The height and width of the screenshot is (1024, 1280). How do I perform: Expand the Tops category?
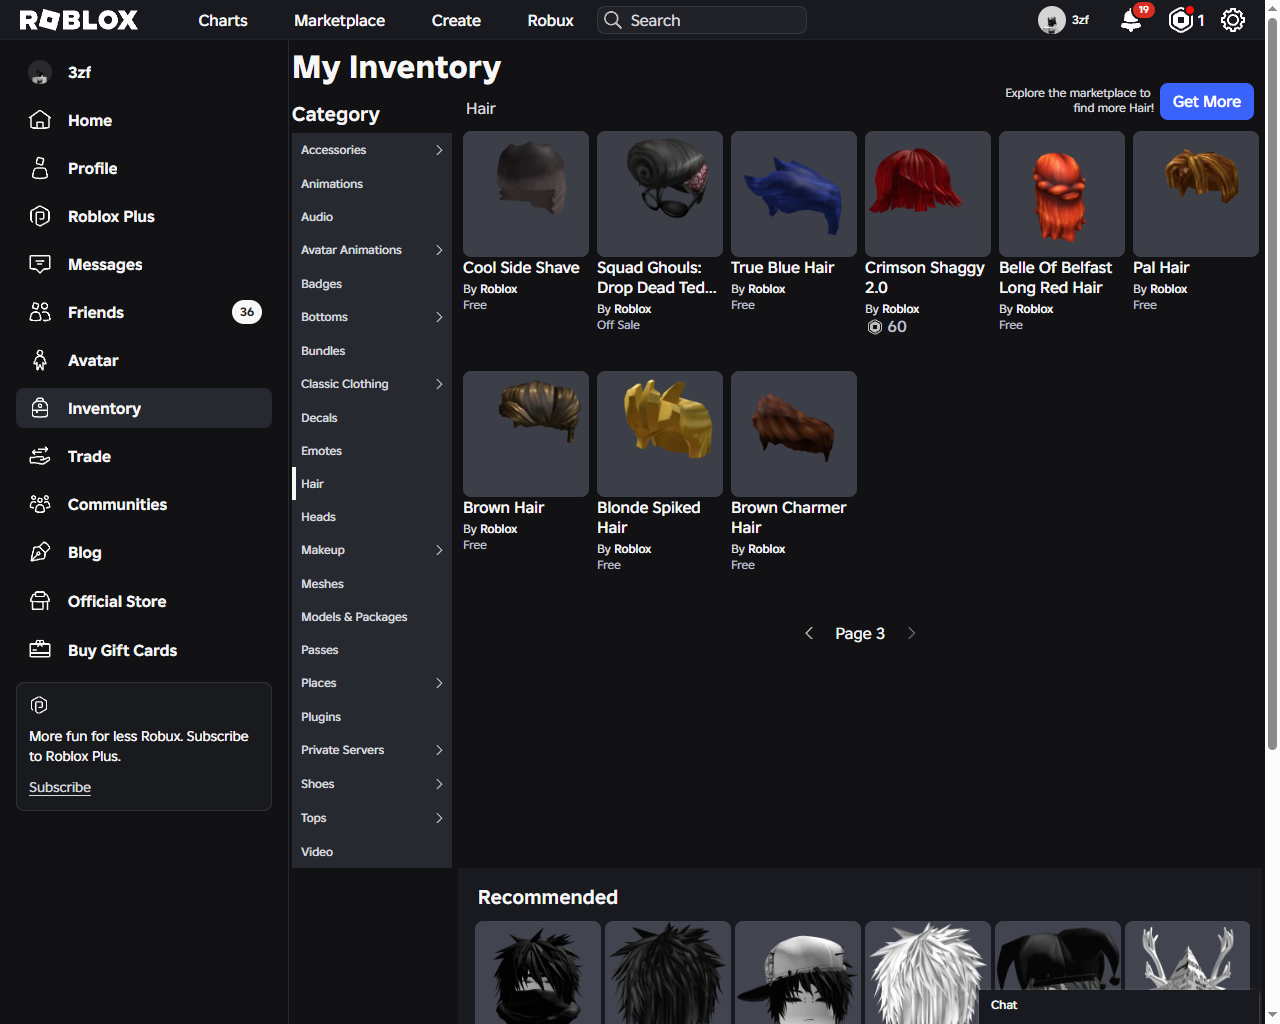[x=439, y=818]
